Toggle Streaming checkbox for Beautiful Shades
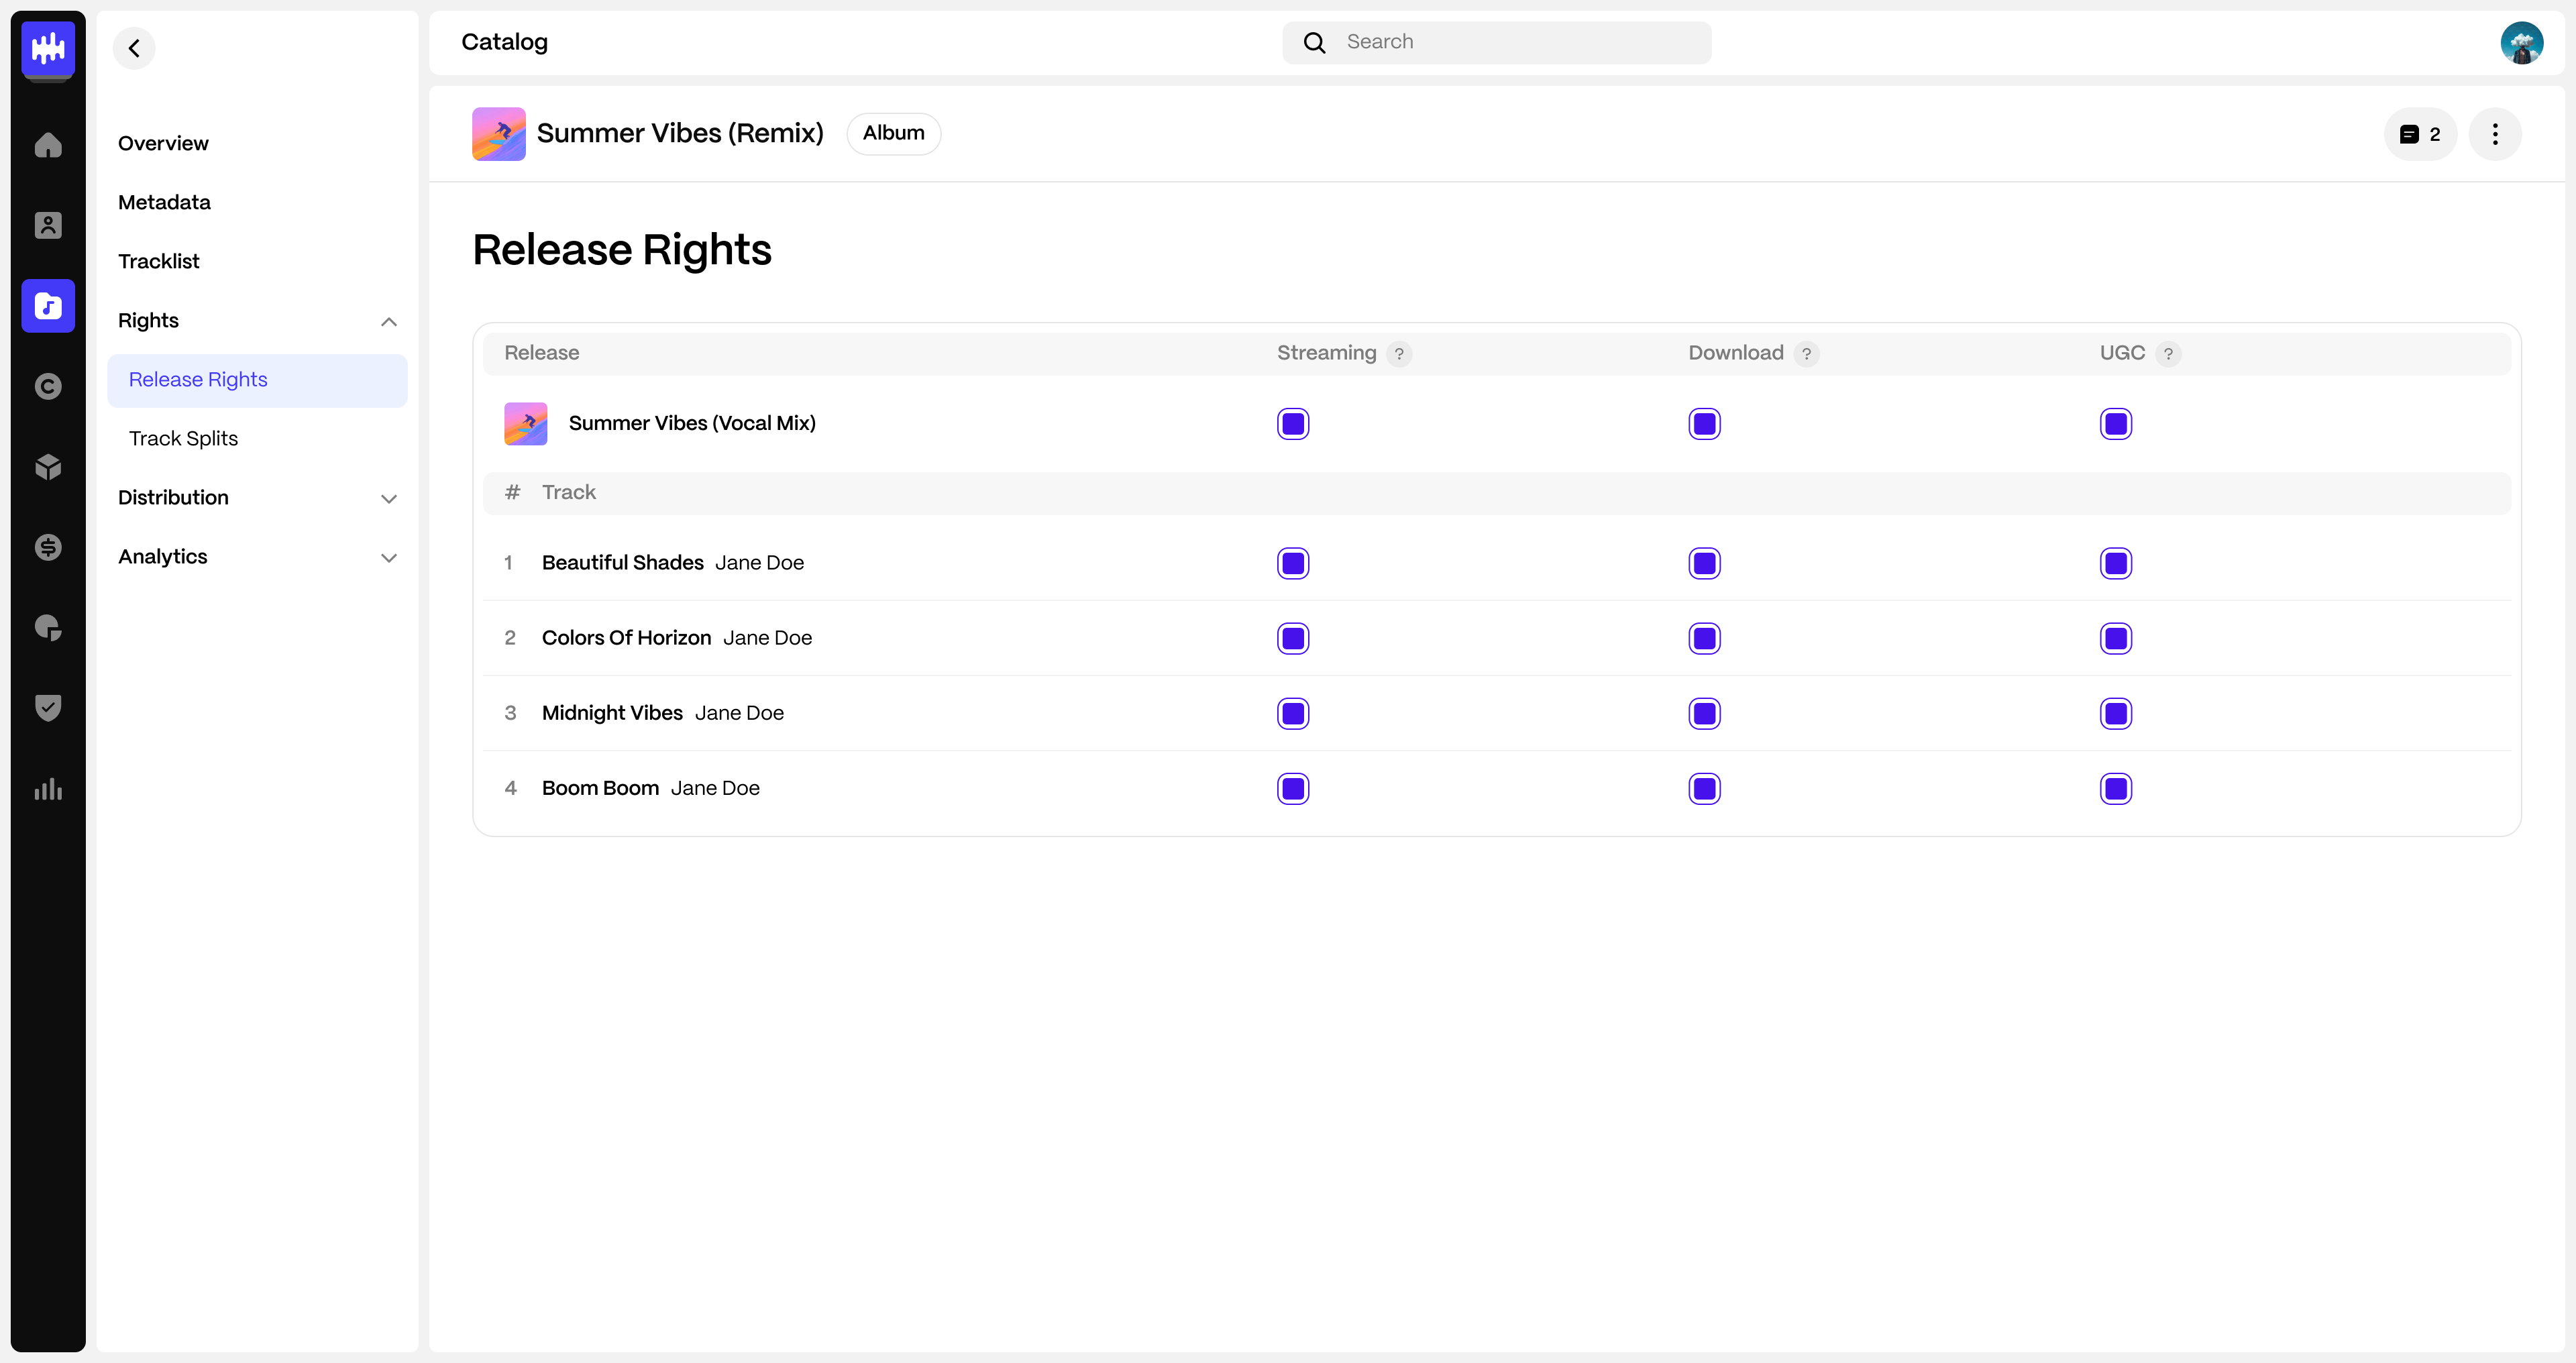 pyautogui.click(x=1292, y=563)
